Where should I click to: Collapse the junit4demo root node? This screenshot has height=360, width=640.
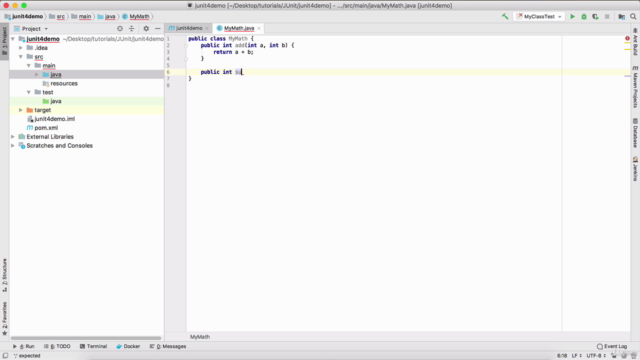click(13, 39)
